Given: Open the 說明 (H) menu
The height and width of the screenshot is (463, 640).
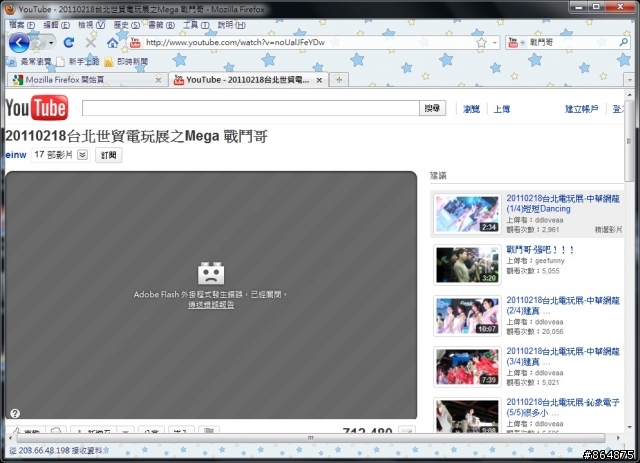Looking at the screenshot, I should [x=231, y=25].
